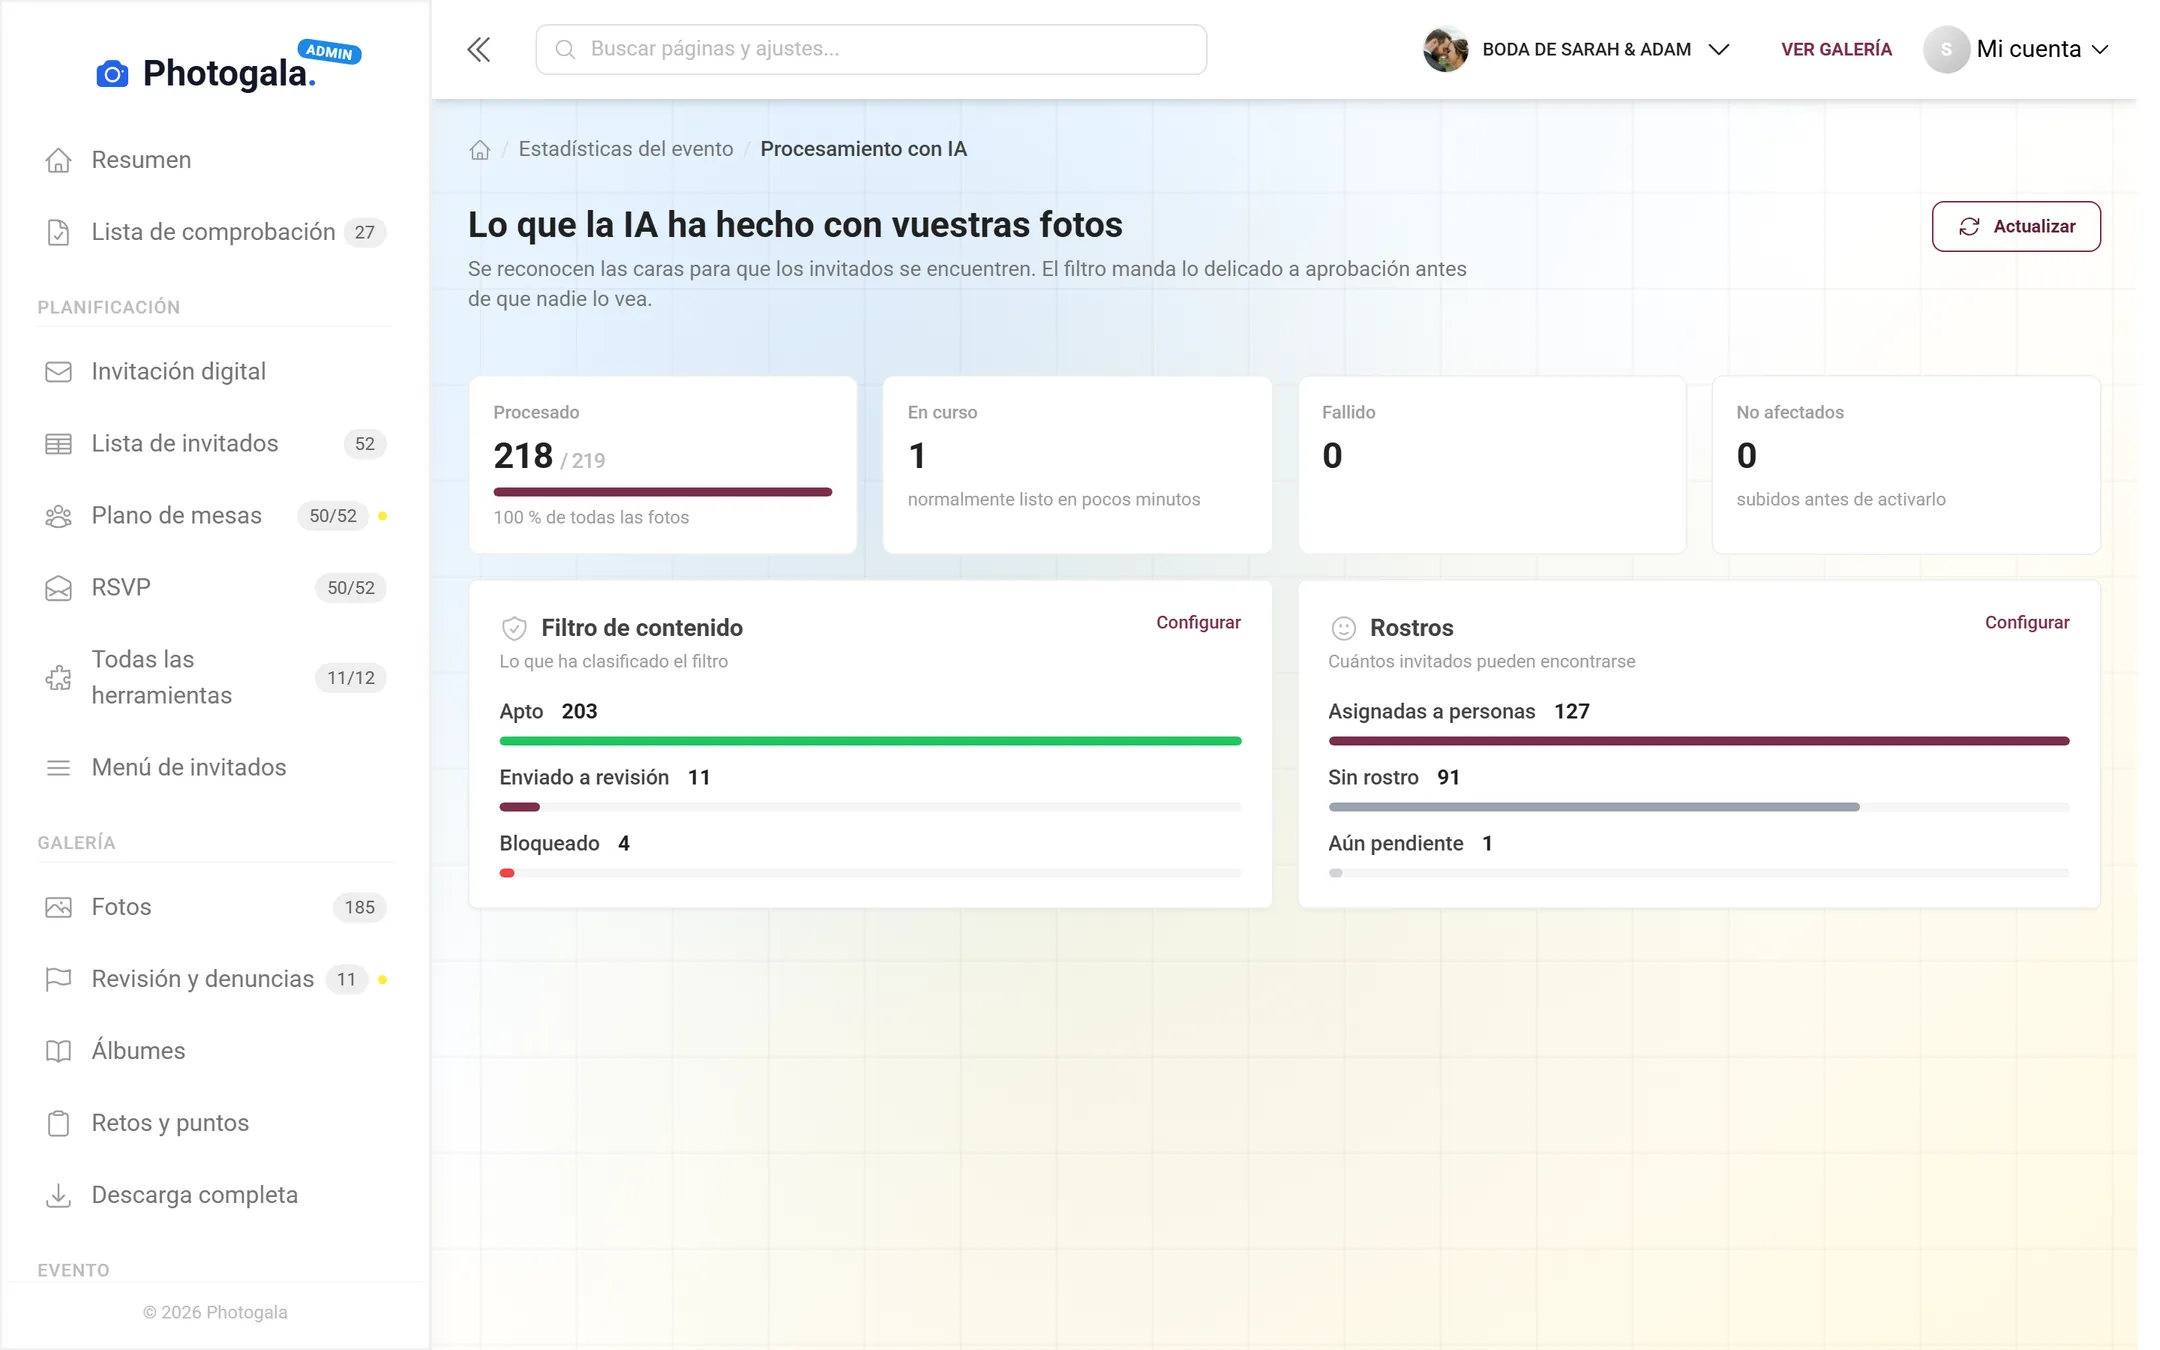Open Revisión y denuncias
Image resolution: width=2160 pixels, height=1350 pixels.
(x=215, y=979)
